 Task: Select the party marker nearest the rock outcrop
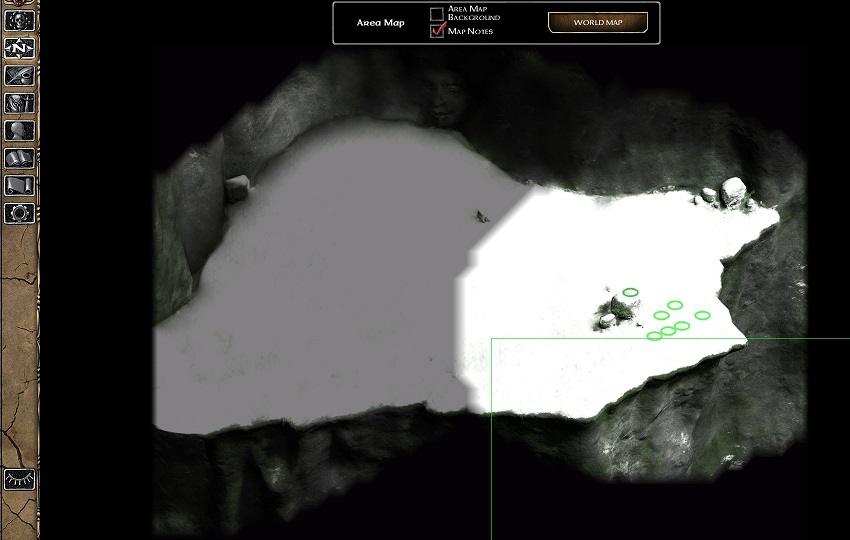pos(630,292)
